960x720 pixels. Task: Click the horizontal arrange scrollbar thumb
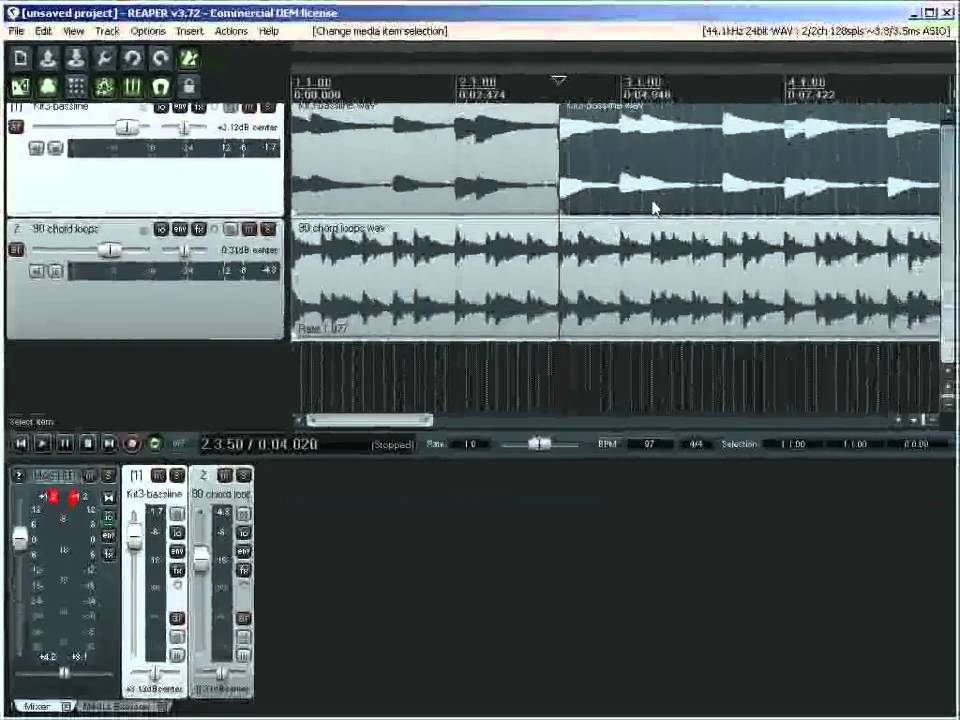369,420
